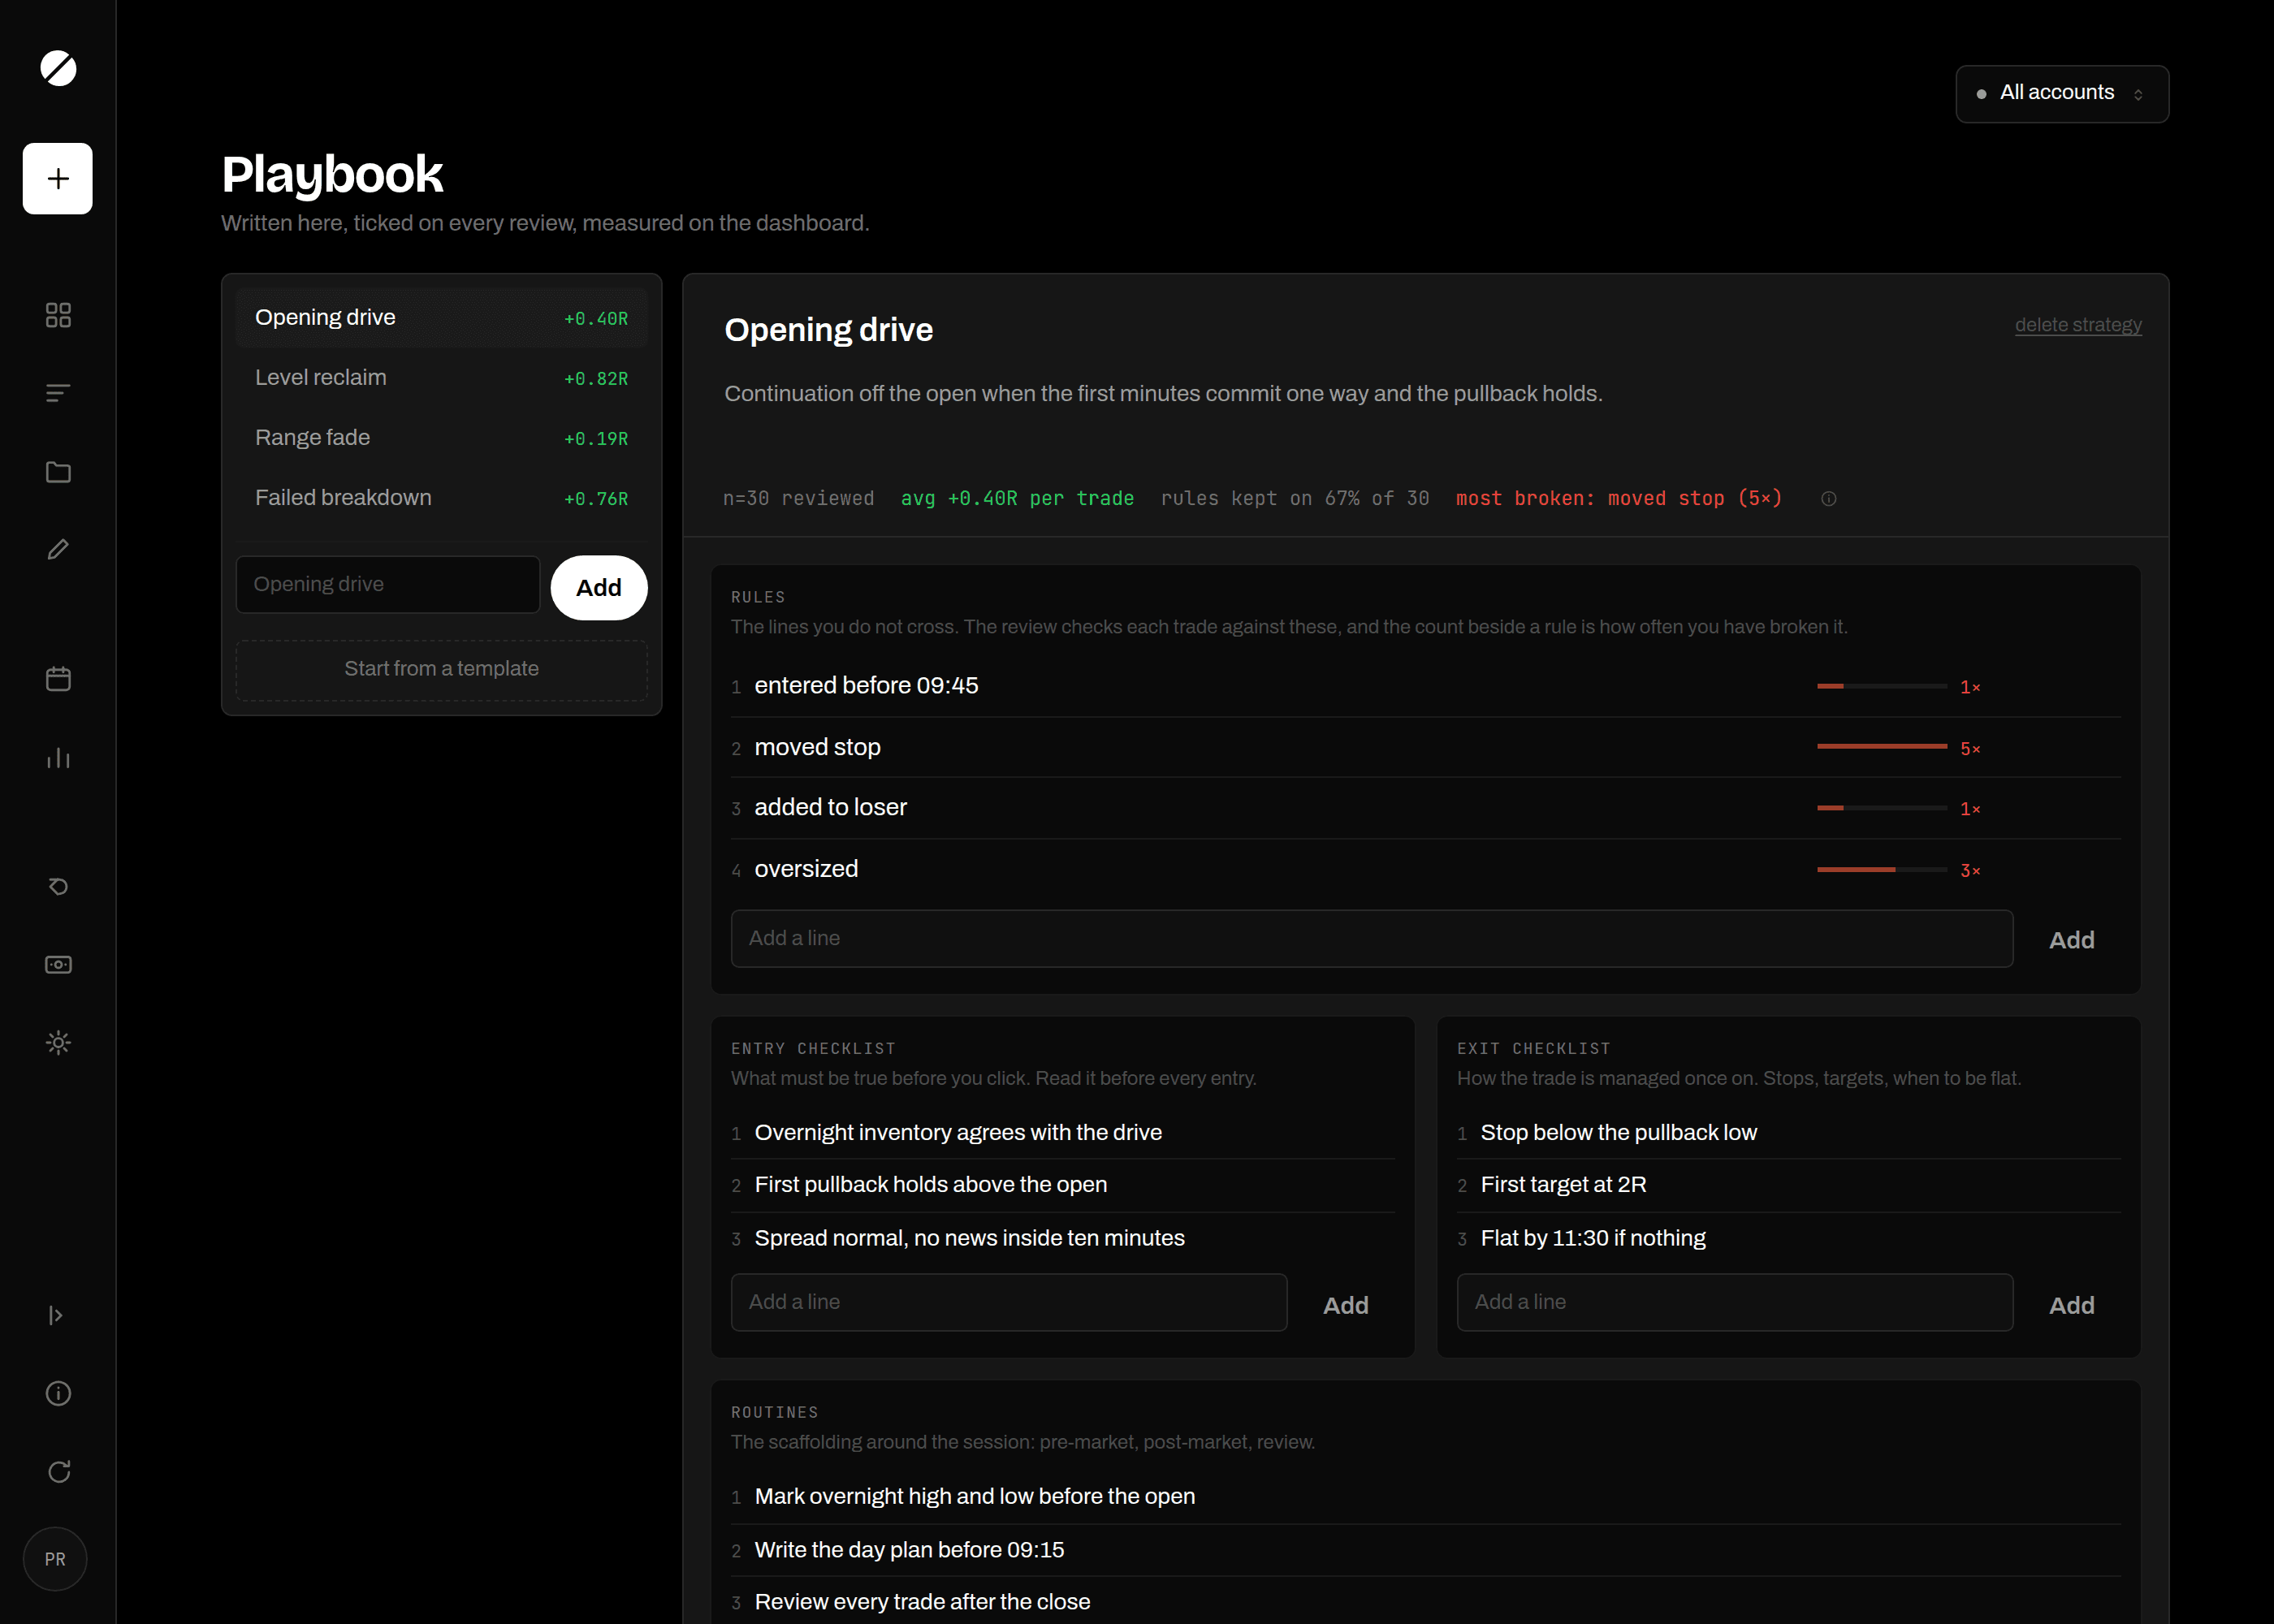
Task: Open the sidebar info circle icon
Action: pyautogui.click(x=58, y=1393)
